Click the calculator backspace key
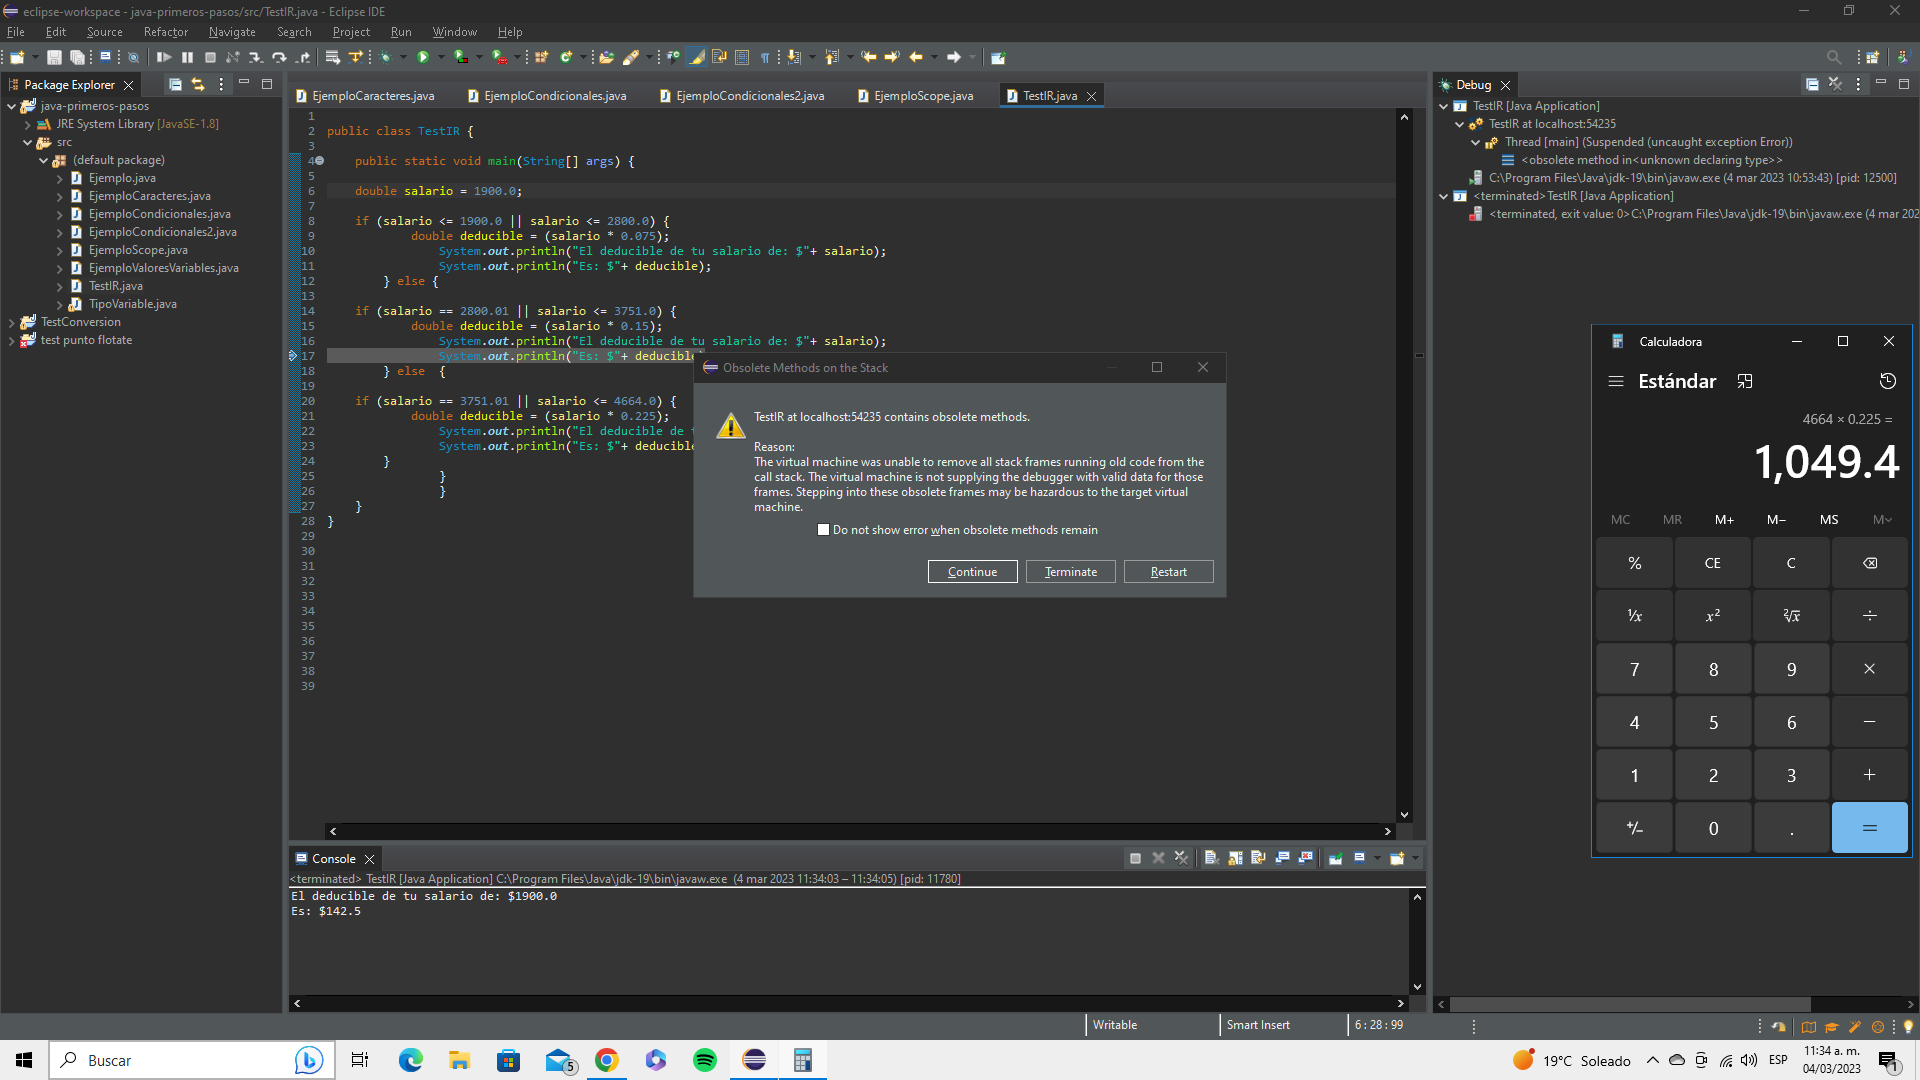 click(1869, 563)
